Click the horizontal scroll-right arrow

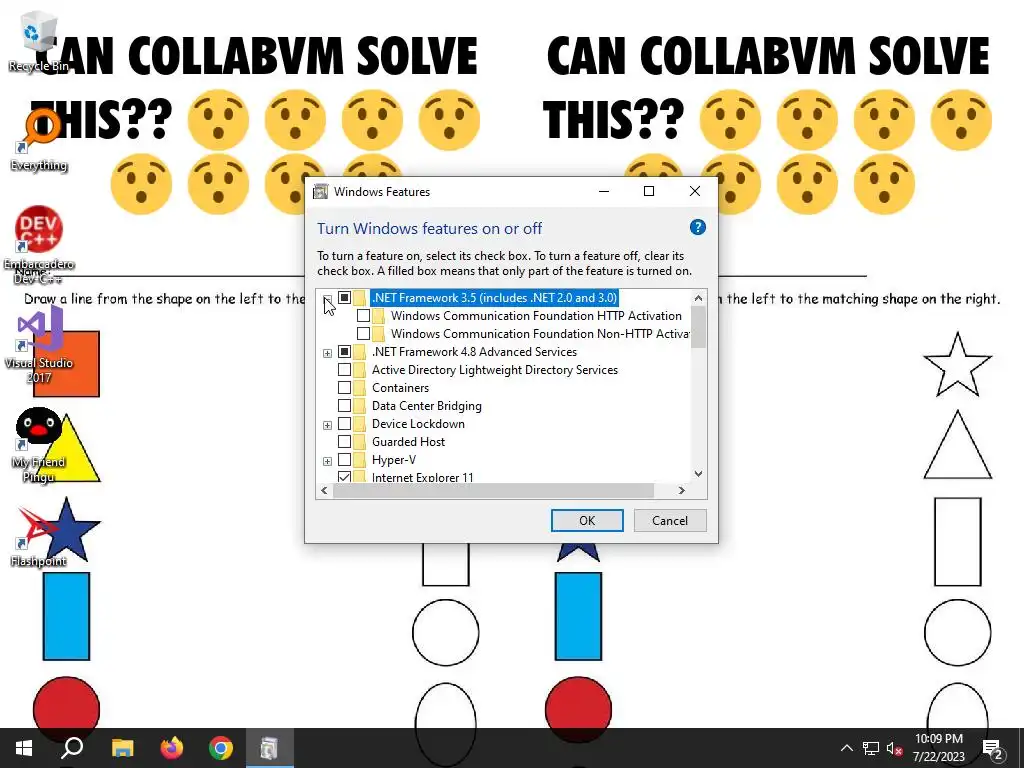pyautogui.click(x=682, y=490)
